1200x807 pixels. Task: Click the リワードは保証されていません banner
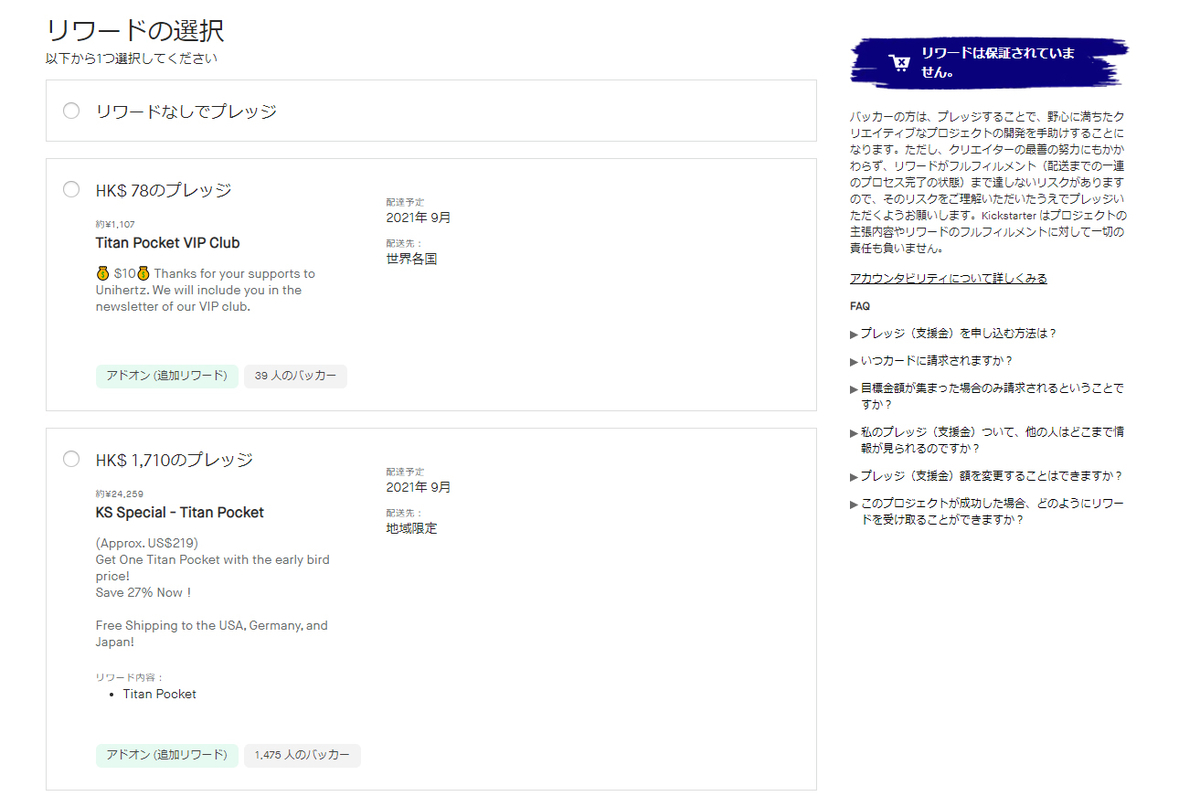click(990, 64)
